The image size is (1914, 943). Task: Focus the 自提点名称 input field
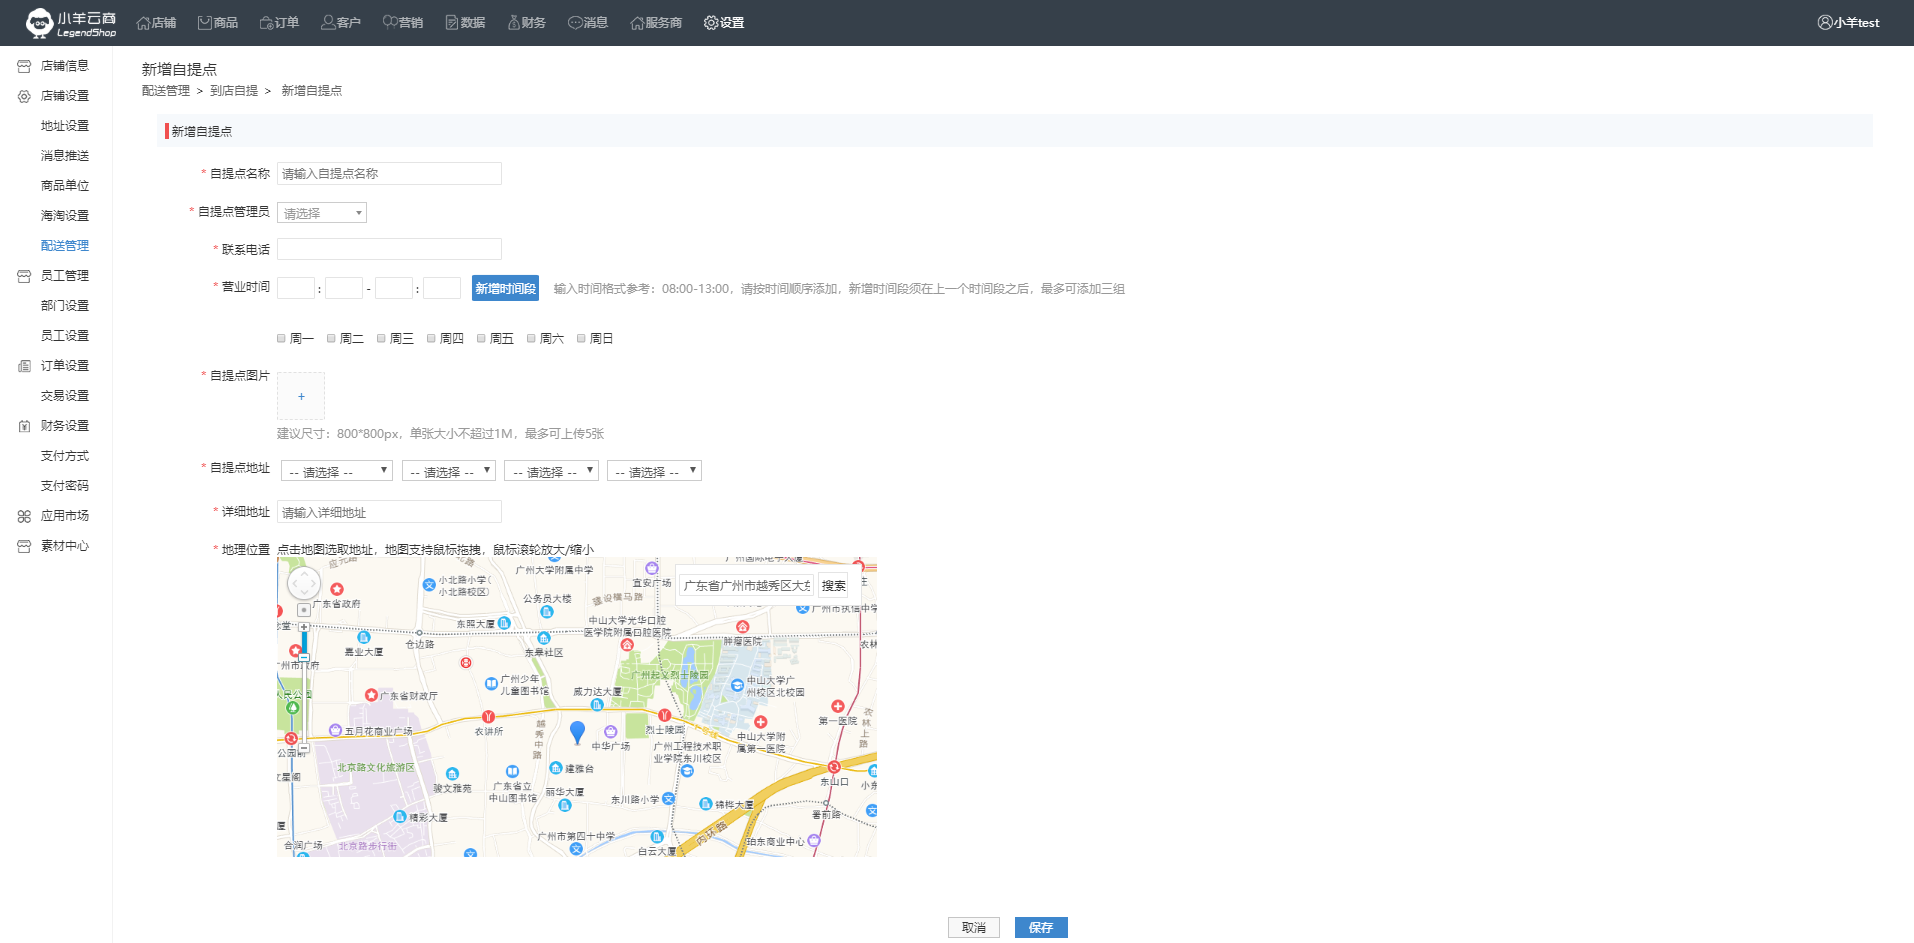(389, 174)
